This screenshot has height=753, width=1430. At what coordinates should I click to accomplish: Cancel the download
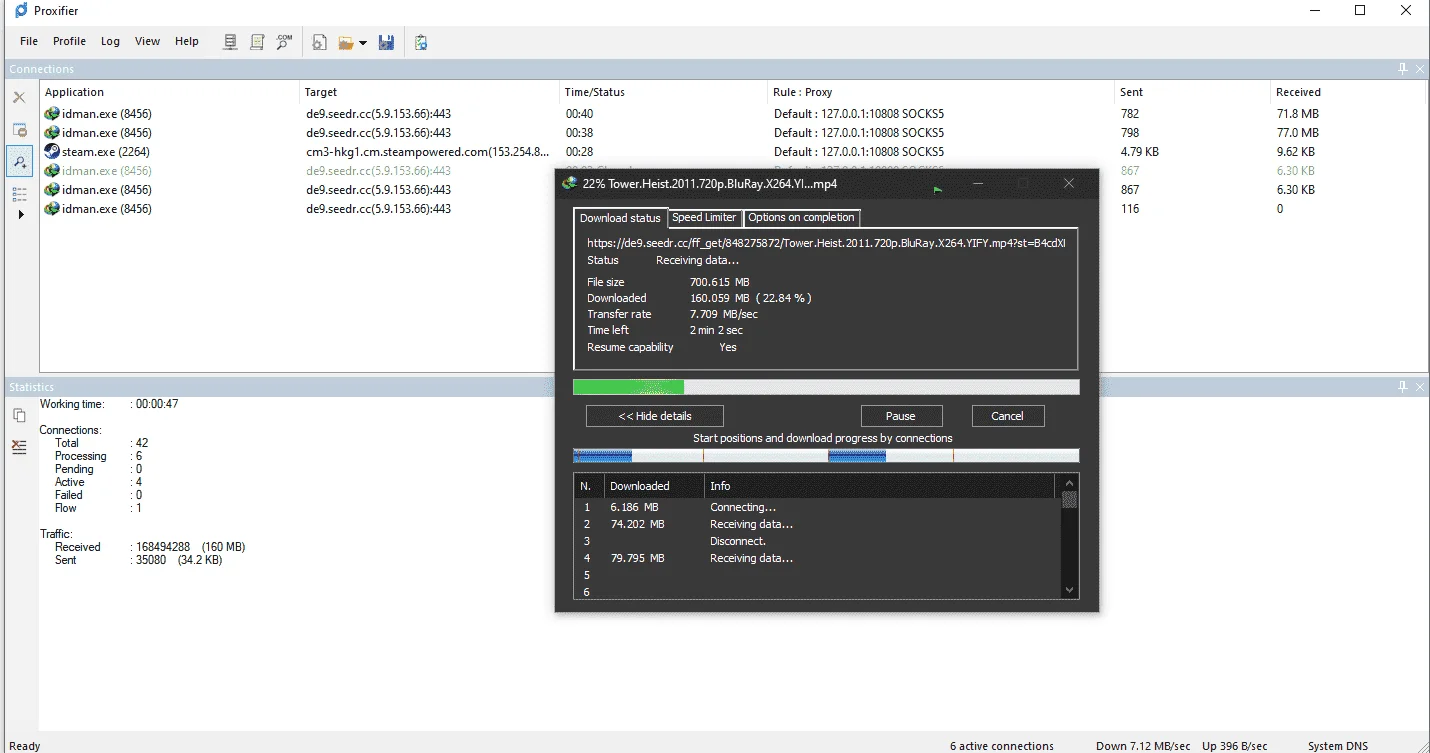pos(1007,416)
